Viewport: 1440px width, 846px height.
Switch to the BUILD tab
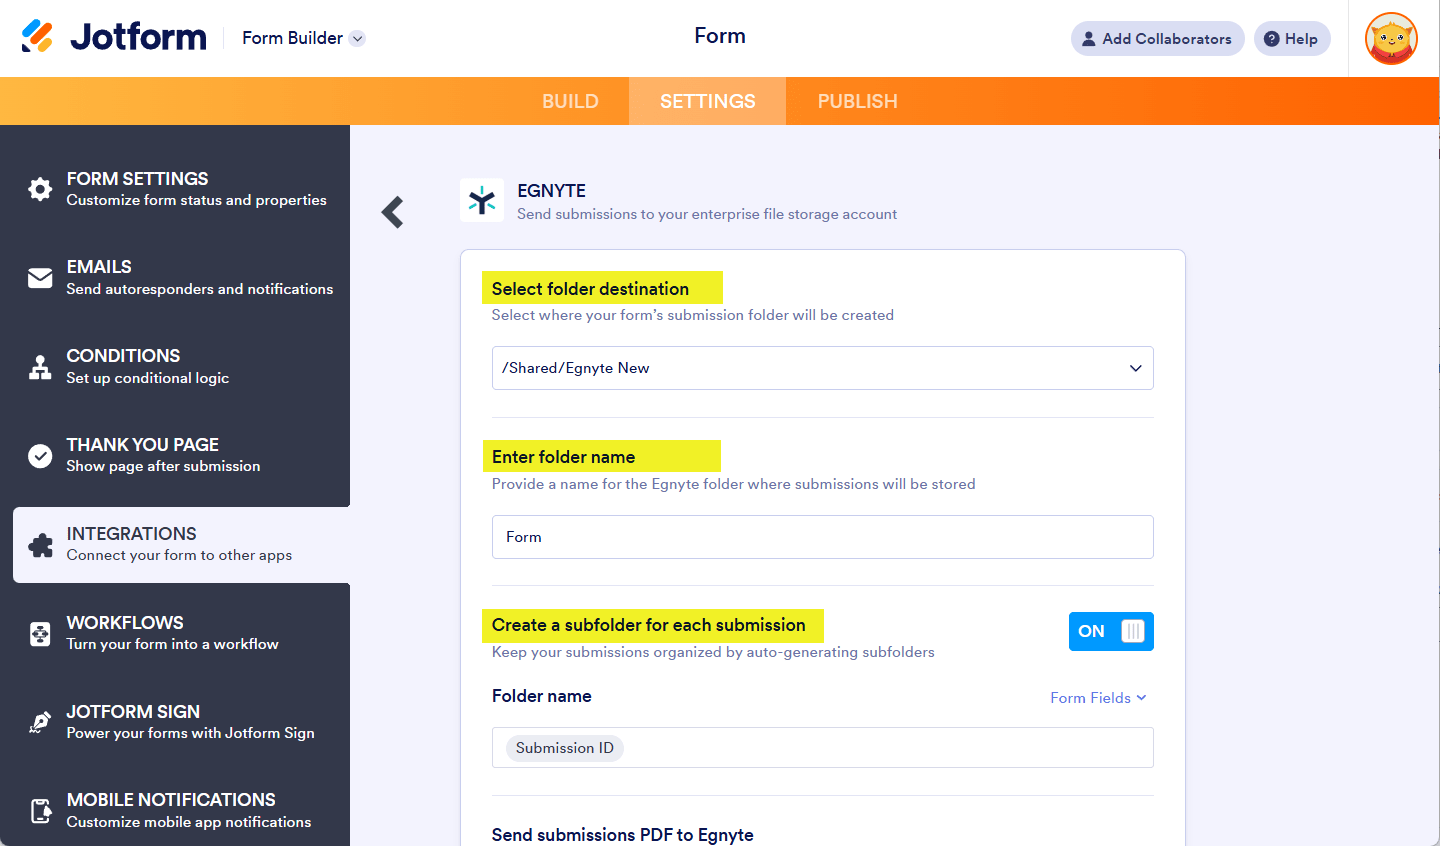tap(570, 101)
